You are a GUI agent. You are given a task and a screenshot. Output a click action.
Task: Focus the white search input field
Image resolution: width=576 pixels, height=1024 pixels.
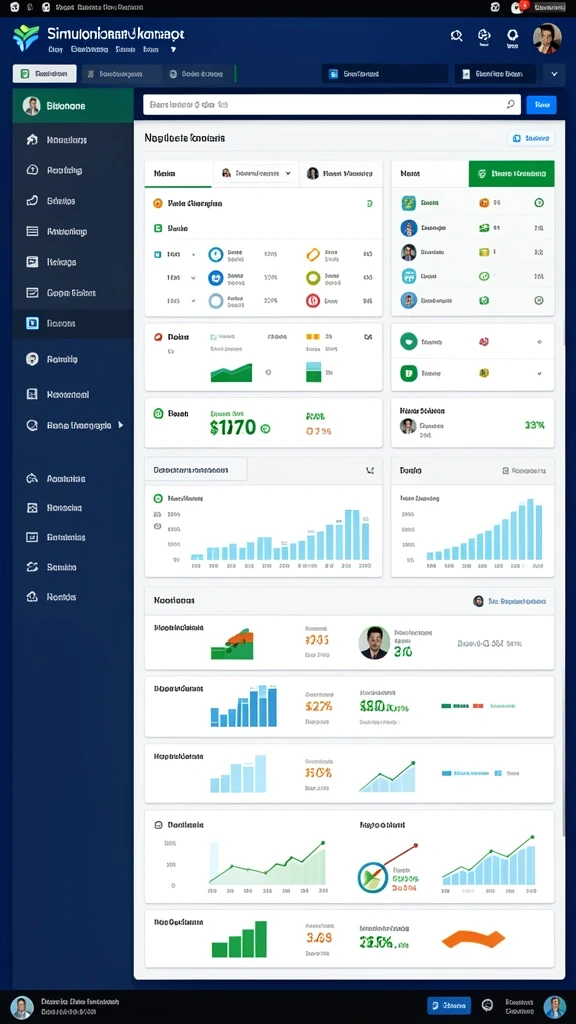[x=332, y=104]
